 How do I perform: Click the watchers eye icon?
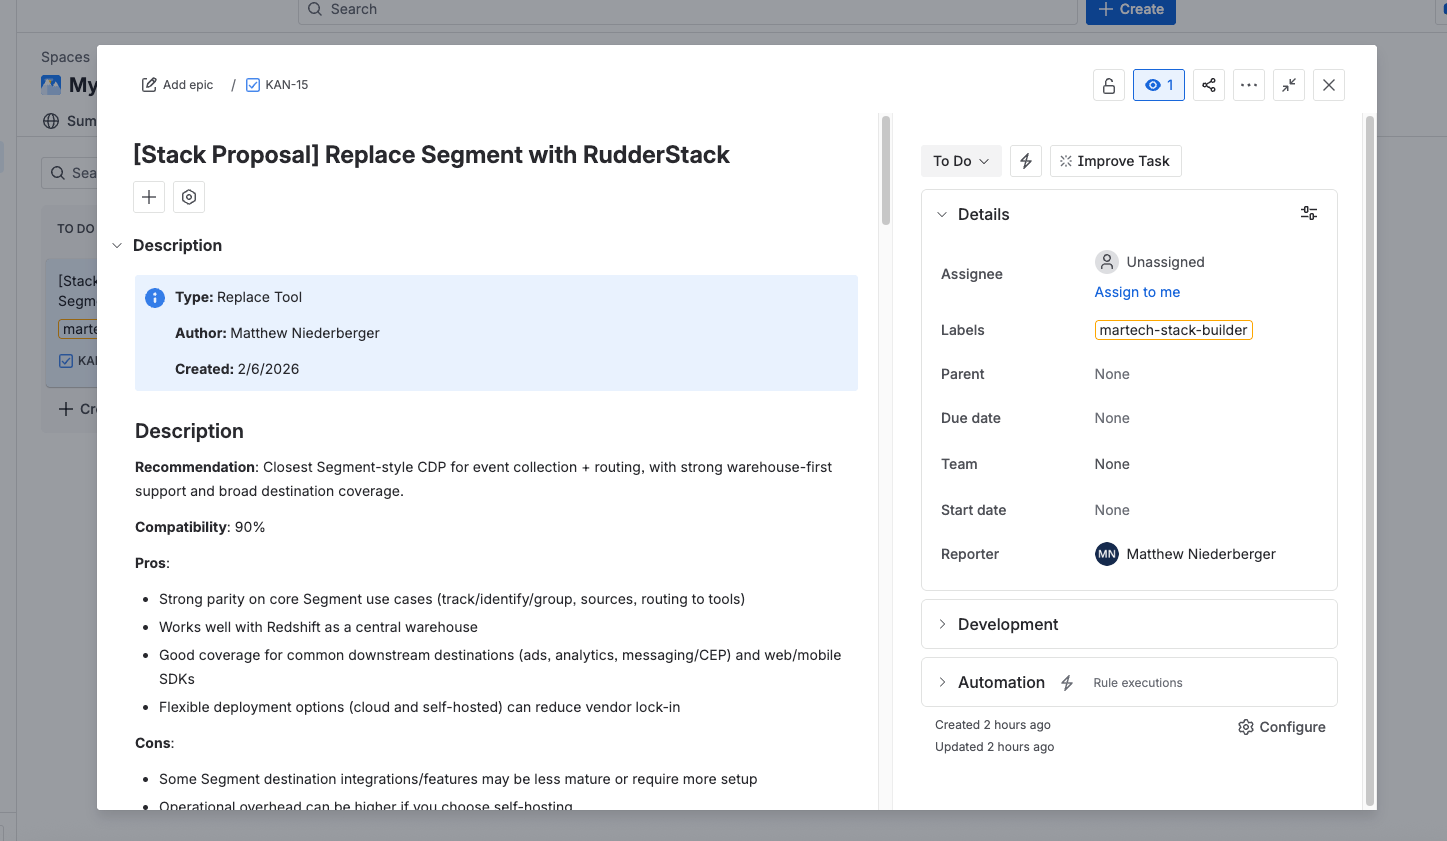pyautogui.click(x=1158, y=85)
